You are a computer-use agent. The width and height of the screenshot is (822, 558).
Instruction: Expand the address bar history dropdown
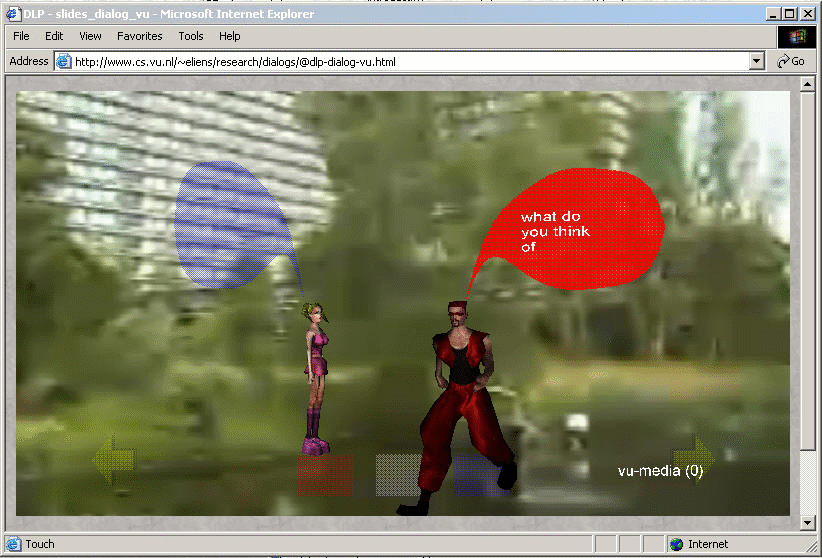coord(756,61)
